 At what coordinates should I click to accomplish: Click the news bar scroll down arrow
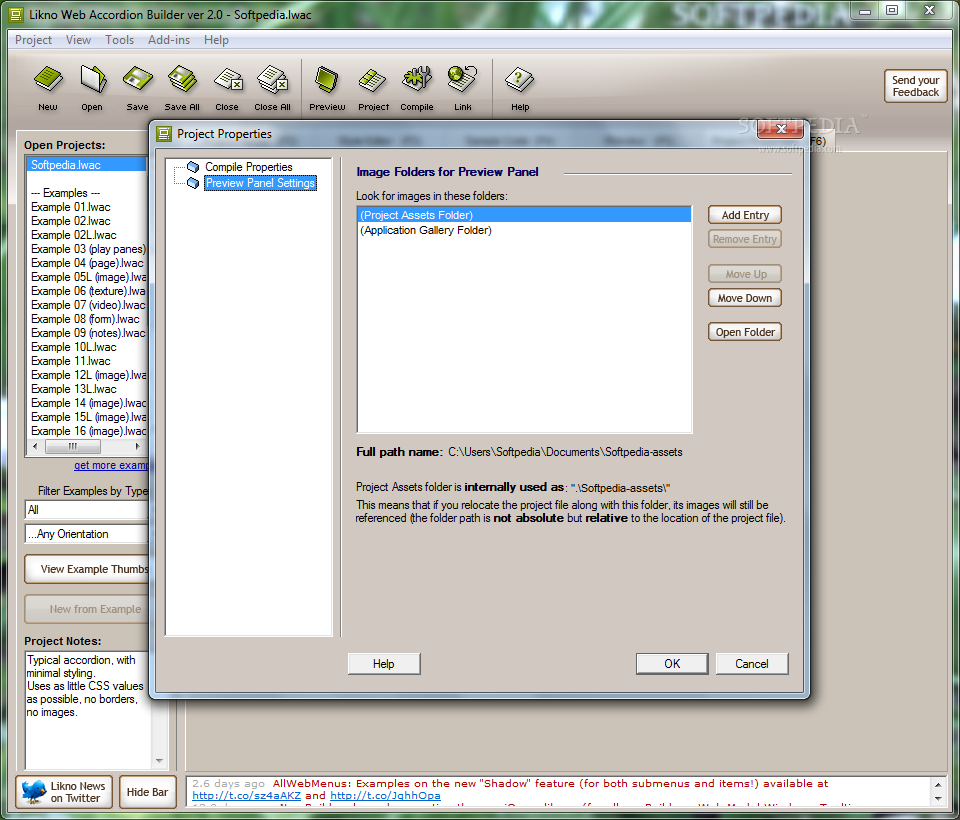[938, 799]
